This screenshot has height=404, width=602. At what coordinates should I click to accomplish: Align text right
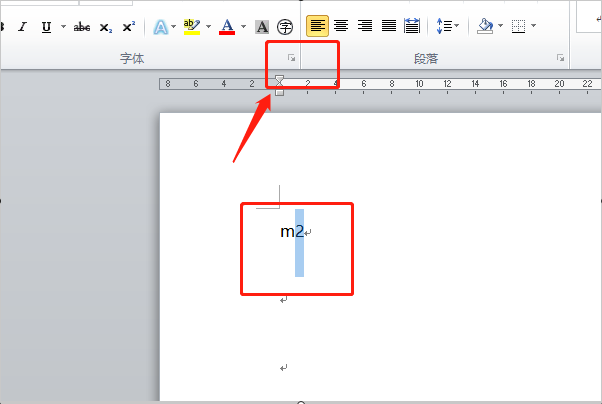pyautogui.click(x=365, y=26)
